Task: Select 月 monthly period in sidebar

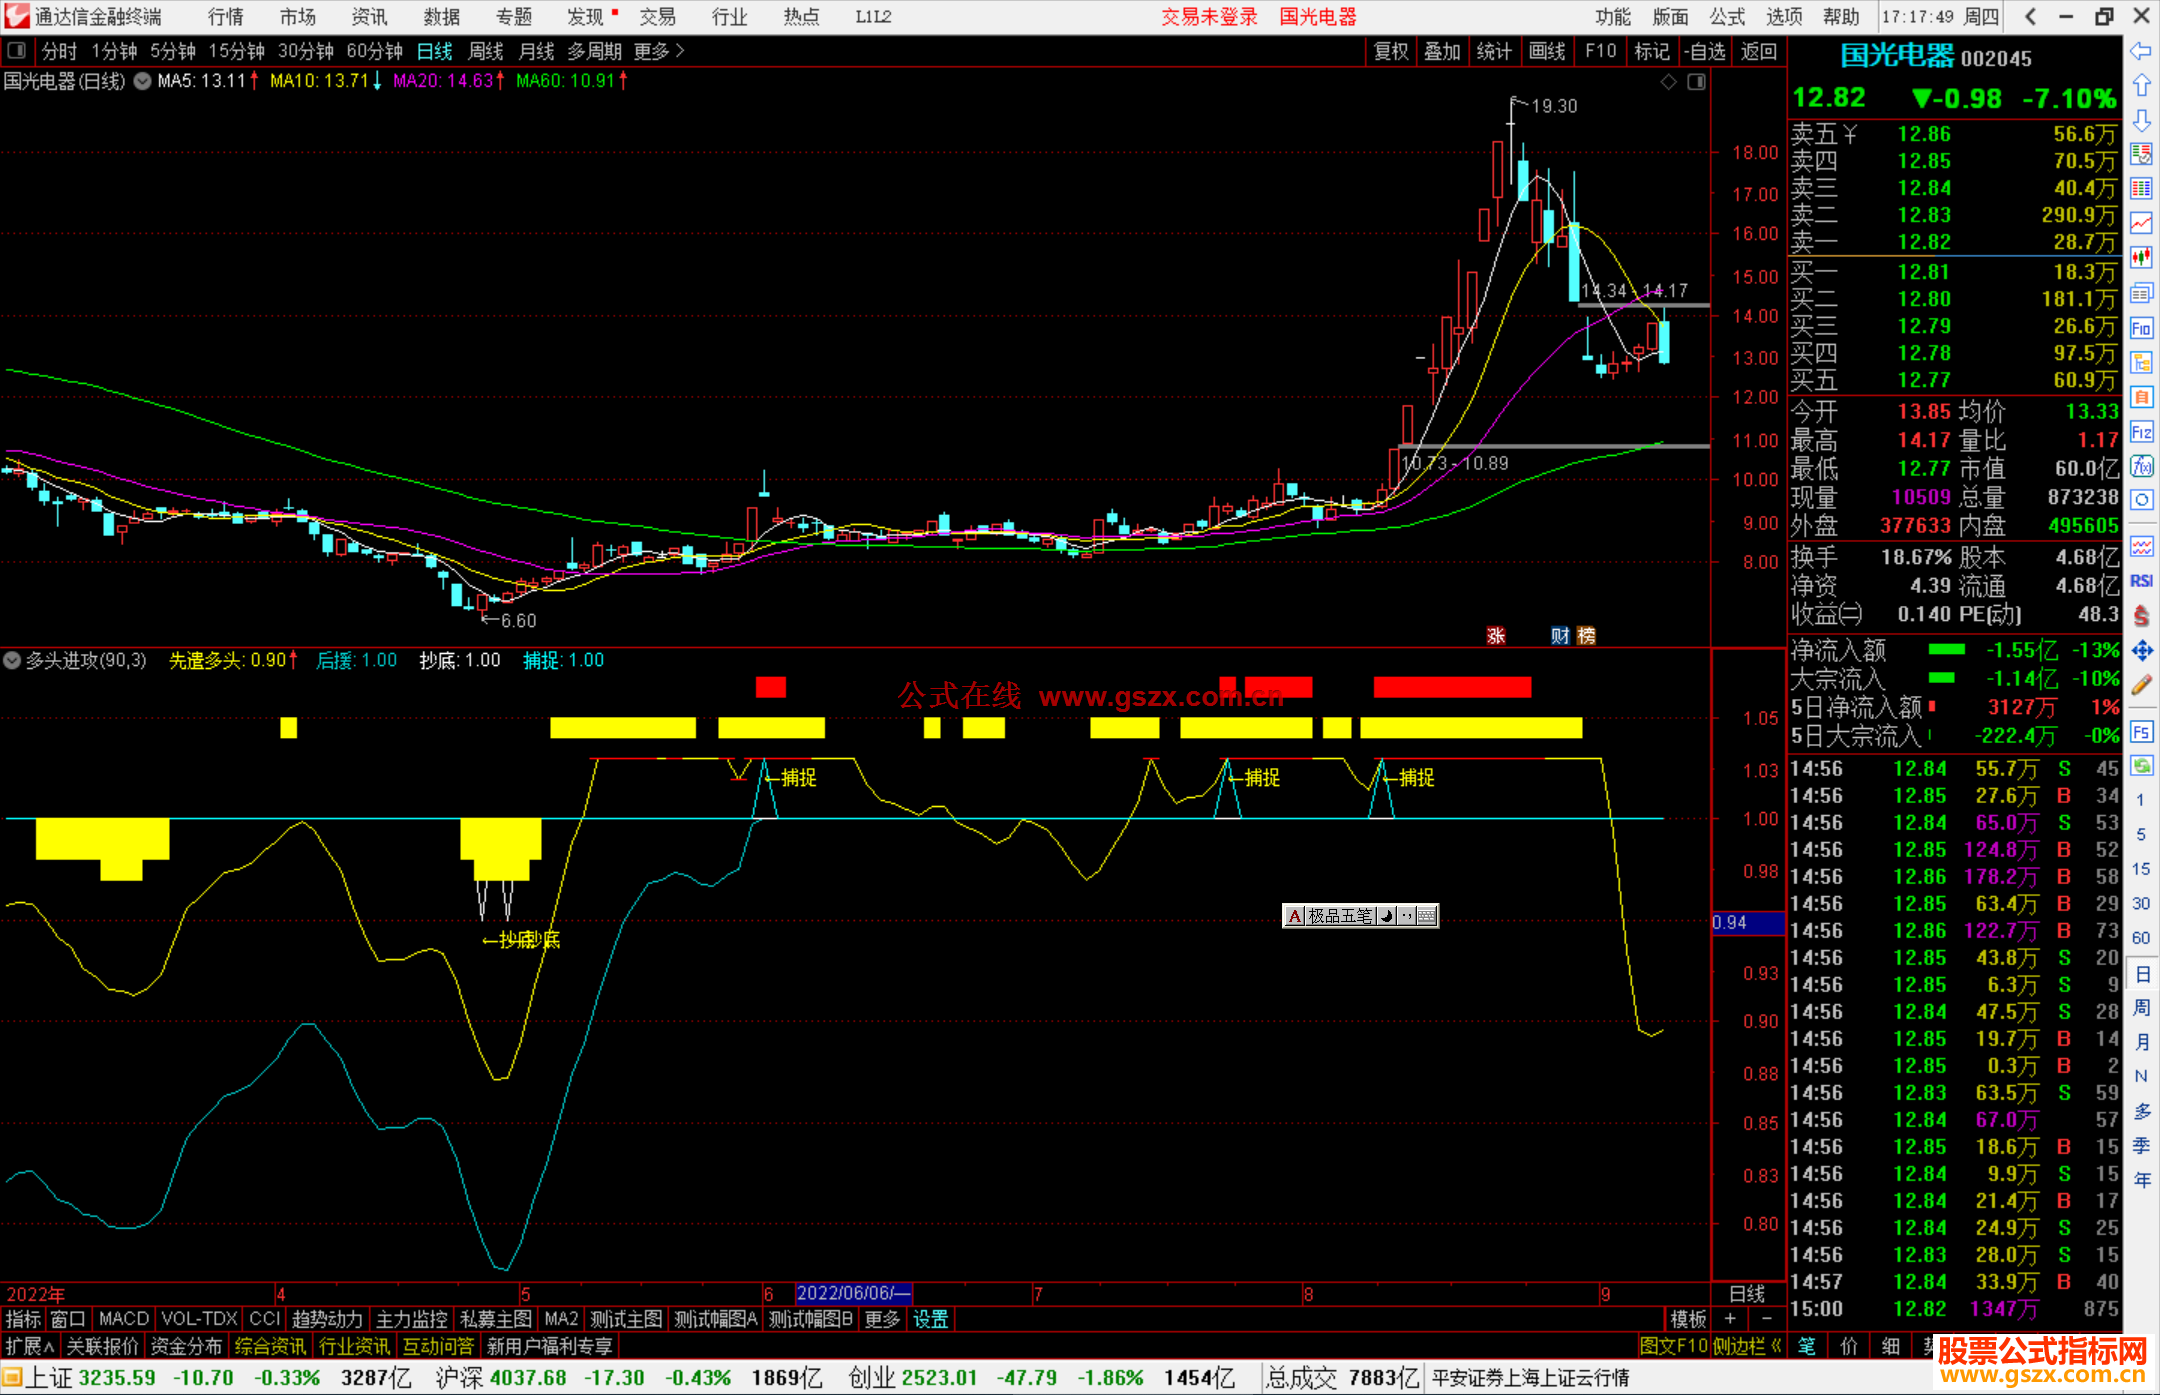Action: pyautogui.click(x=2141, y=1042)
